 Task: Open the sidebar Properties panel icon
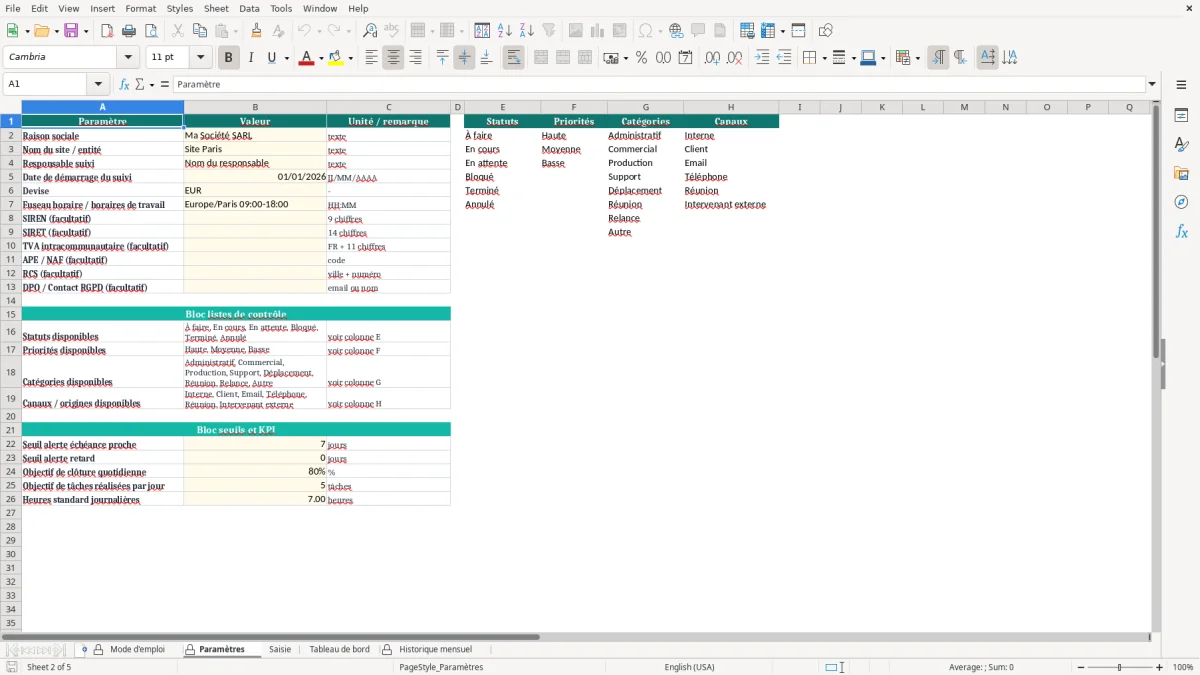coord(1181,116)
